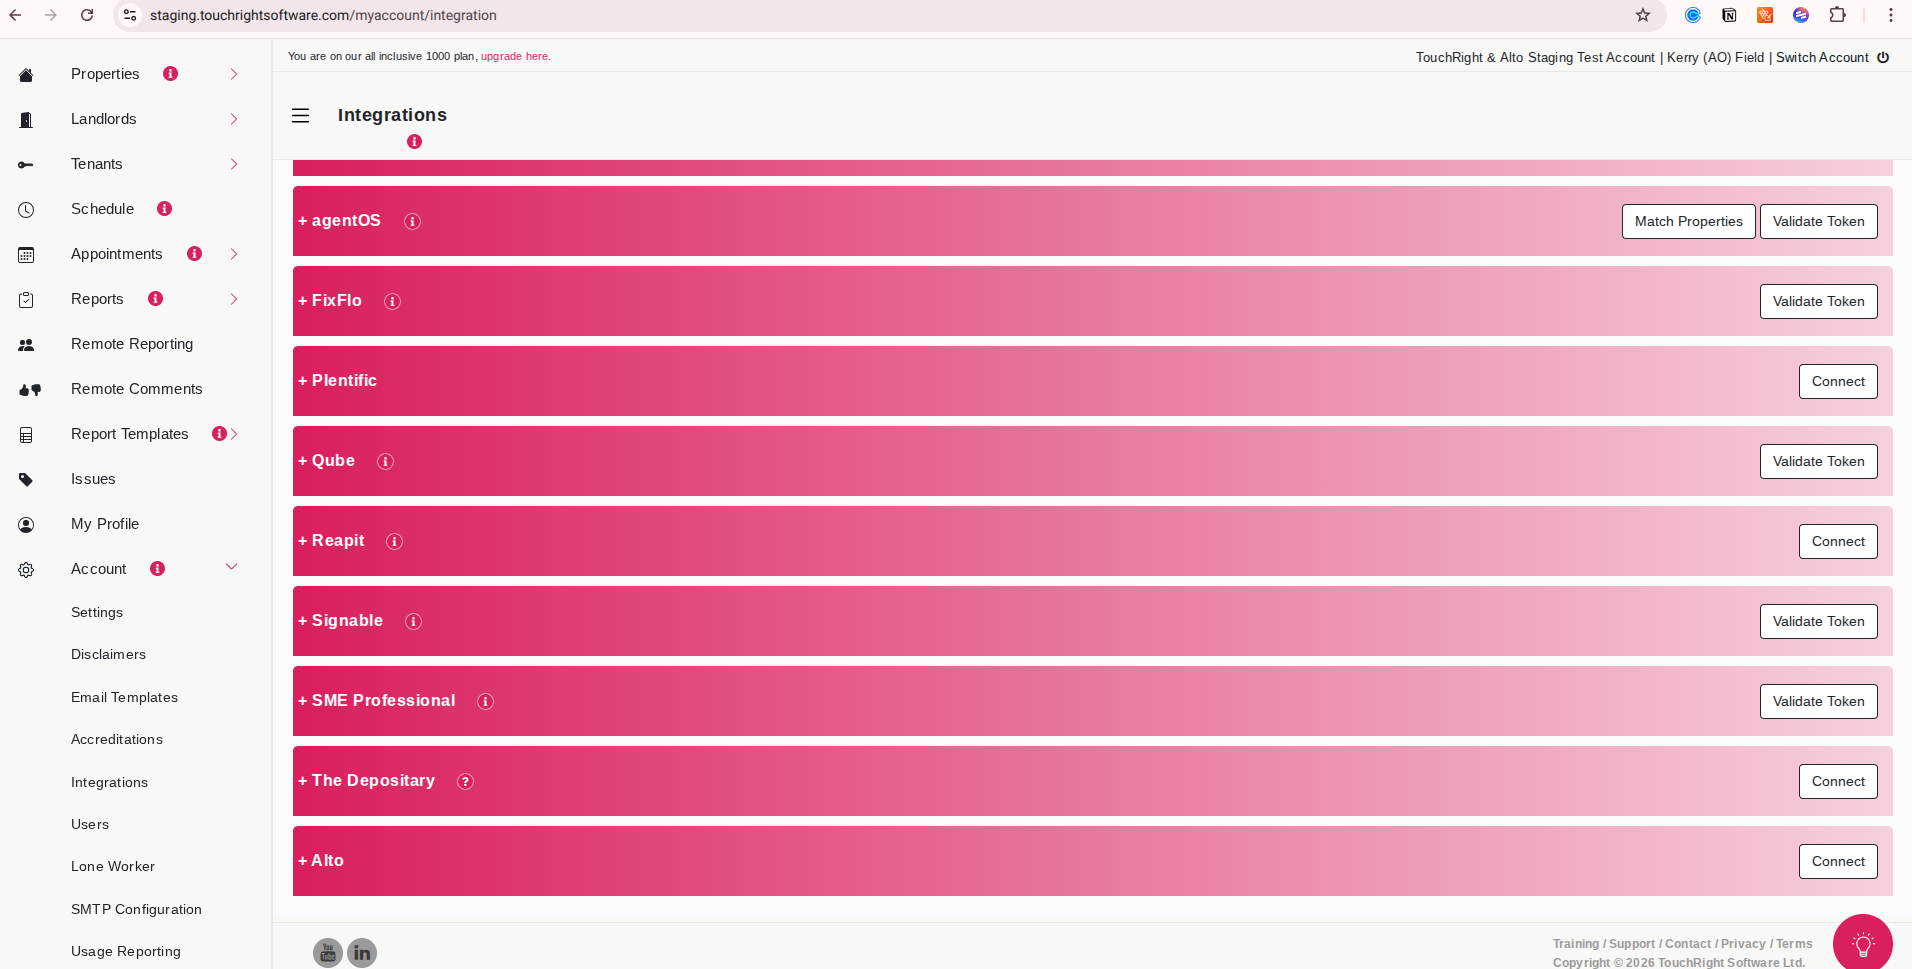Viewport: 1912px width, 969px height.
Task: Open the lightbulb help widget
Action: 1862,943
